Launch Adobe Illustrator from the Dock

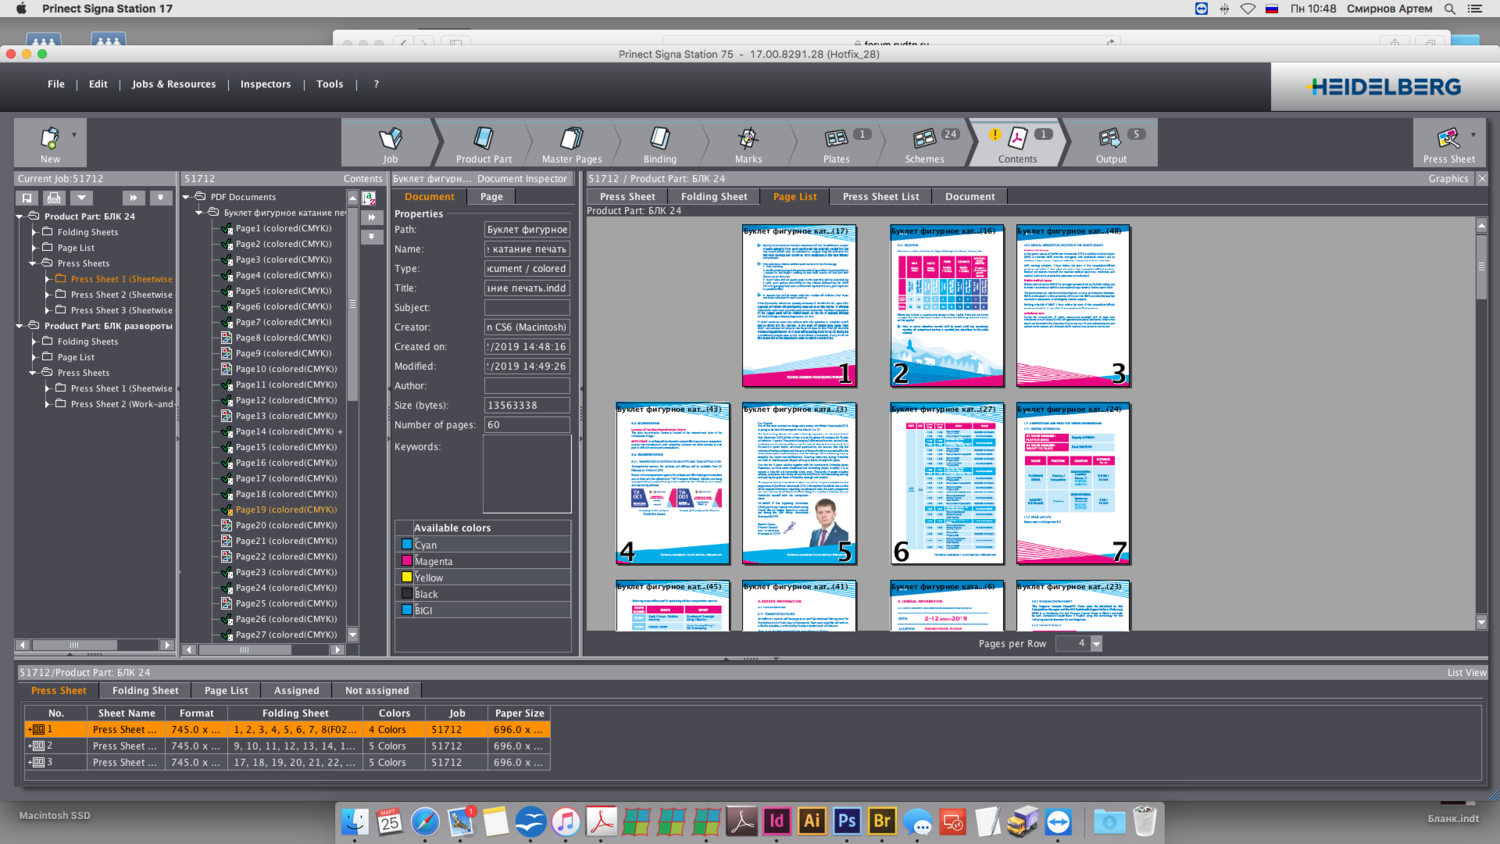(x=812, y=821)
